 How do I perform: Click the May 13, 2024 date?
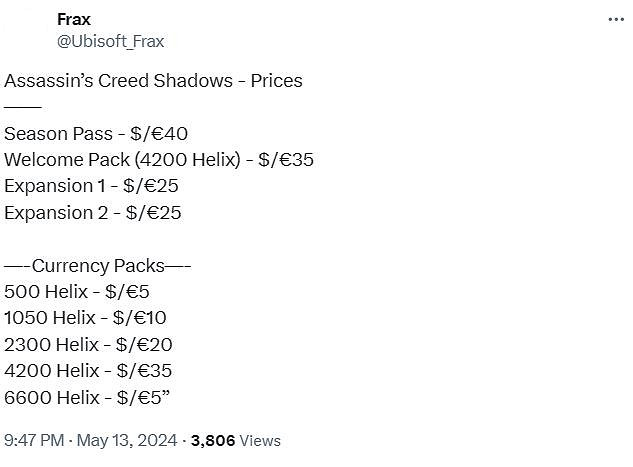pyautogui.click(x=127, y=440)
